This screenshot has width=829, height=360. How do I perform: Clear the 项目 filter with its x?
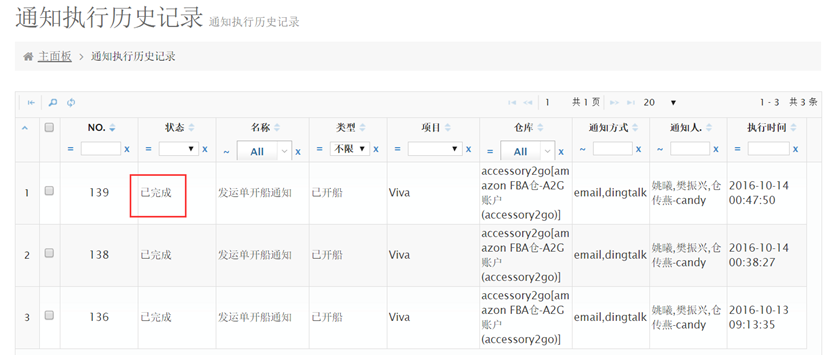(x=468, y=149)
